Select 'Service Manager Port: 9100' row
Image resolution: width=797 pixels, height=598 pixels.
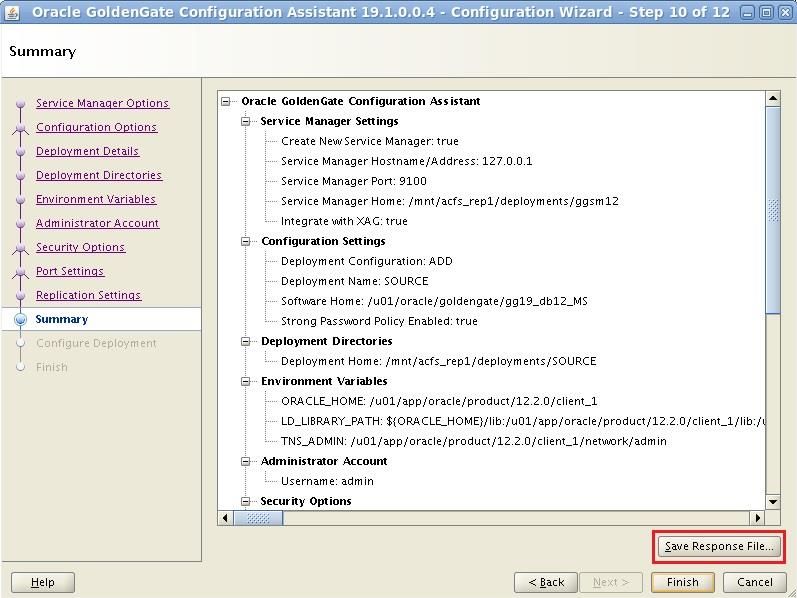pyautogui.click(x=354, y=182)
